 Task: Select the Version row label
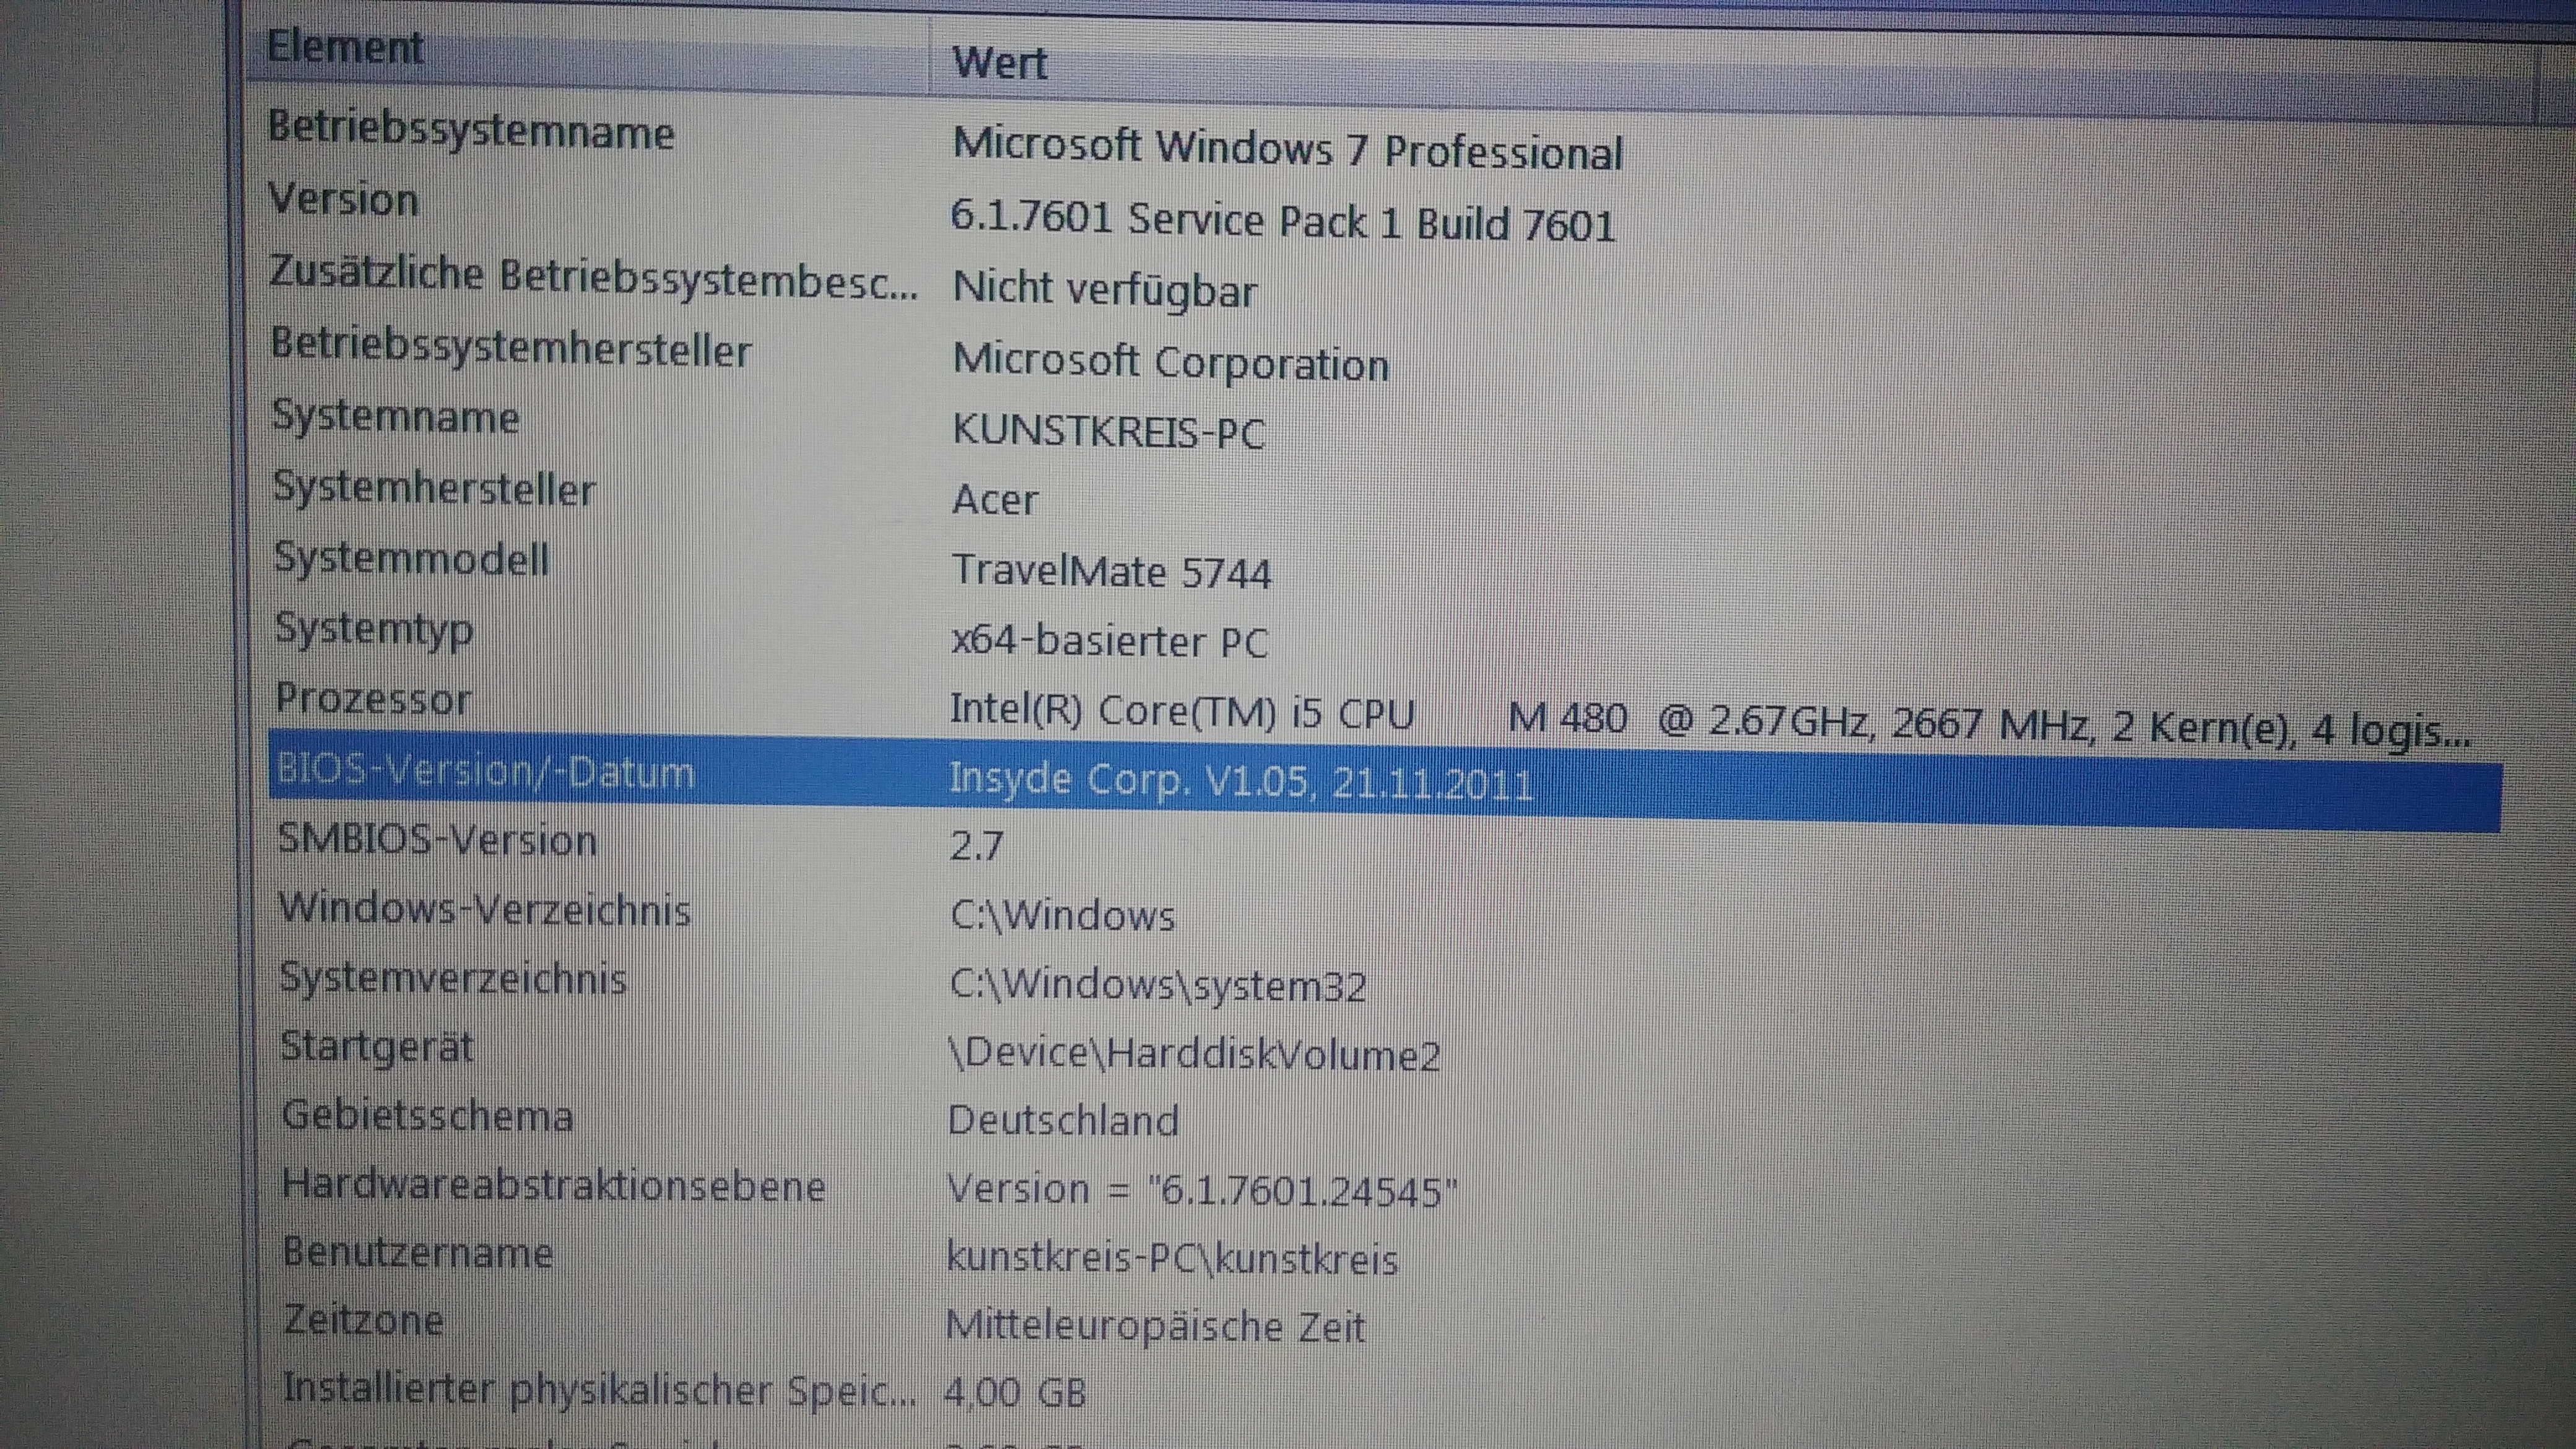(x=343, y=199)
